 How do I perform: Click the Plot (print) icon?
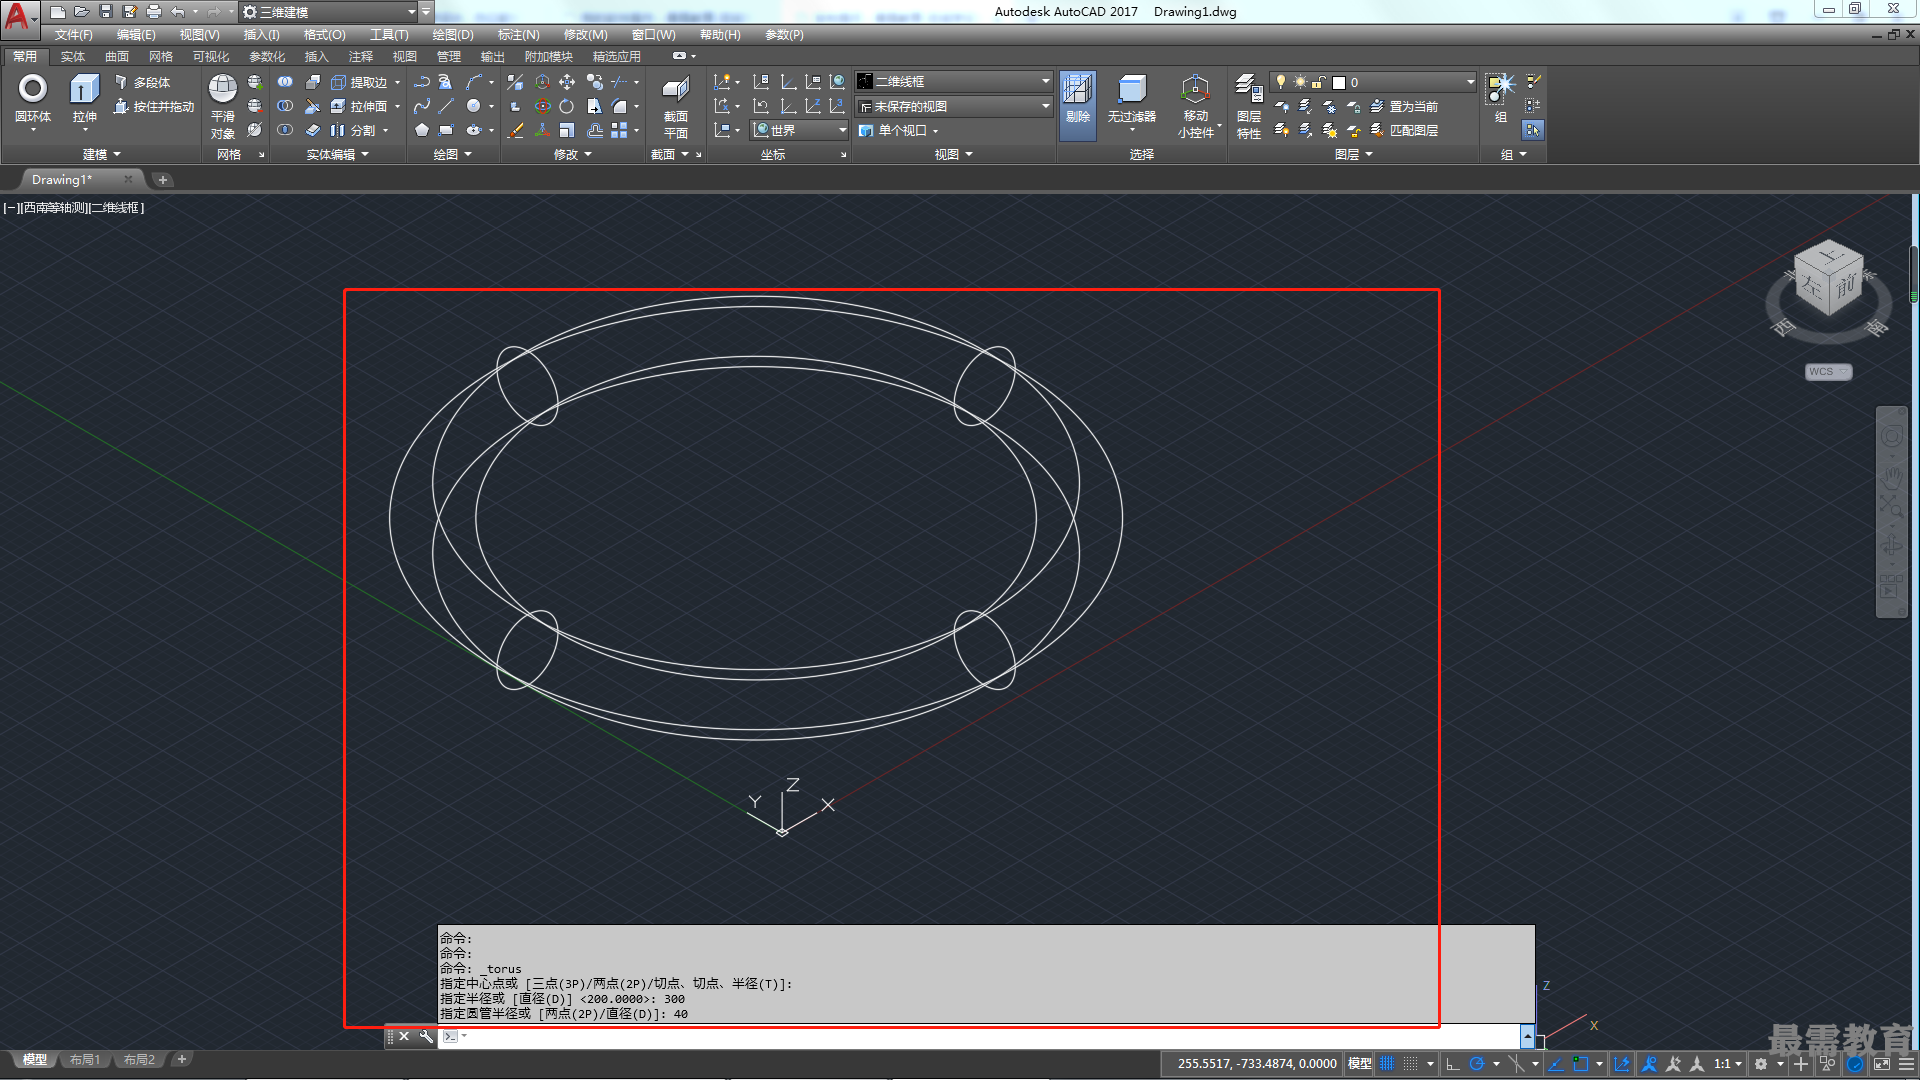154,12
